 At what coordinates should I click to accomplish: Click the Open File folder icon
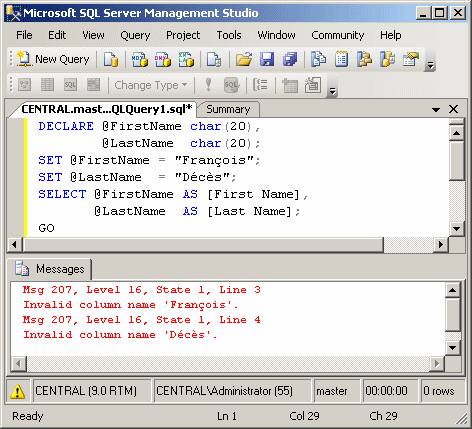pyautogui.click(x=244, y=59)
